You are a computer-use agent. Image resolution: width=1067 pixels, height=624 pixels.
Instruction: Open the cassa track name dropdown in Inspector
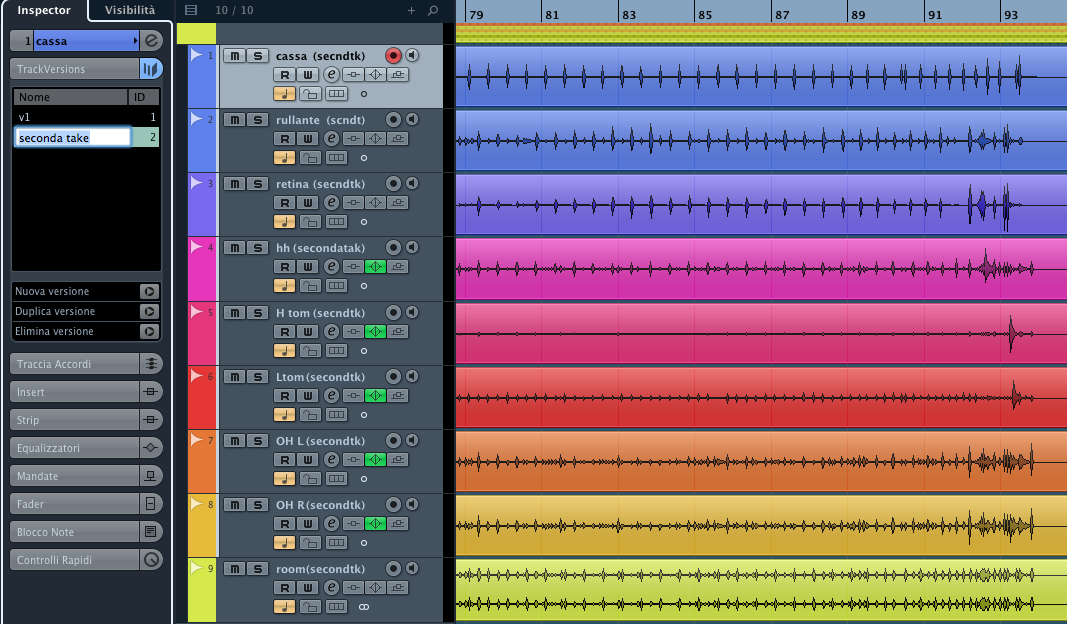tap(135, 41)
